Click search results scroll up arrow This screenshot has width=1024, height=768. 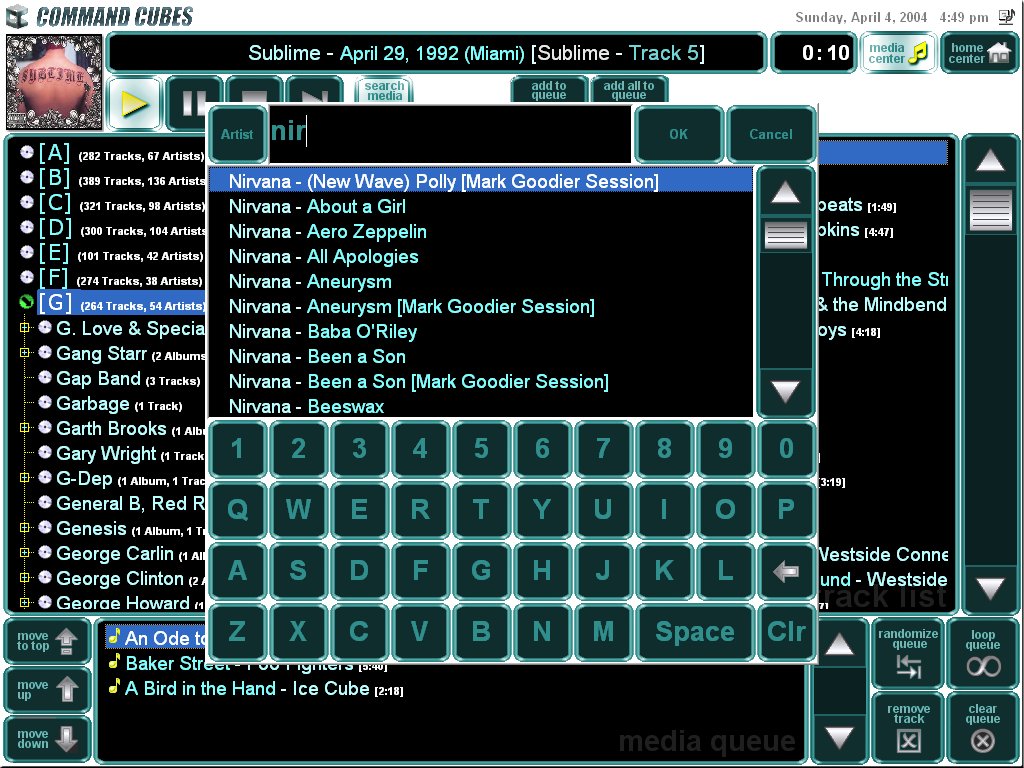pos(786,193)
